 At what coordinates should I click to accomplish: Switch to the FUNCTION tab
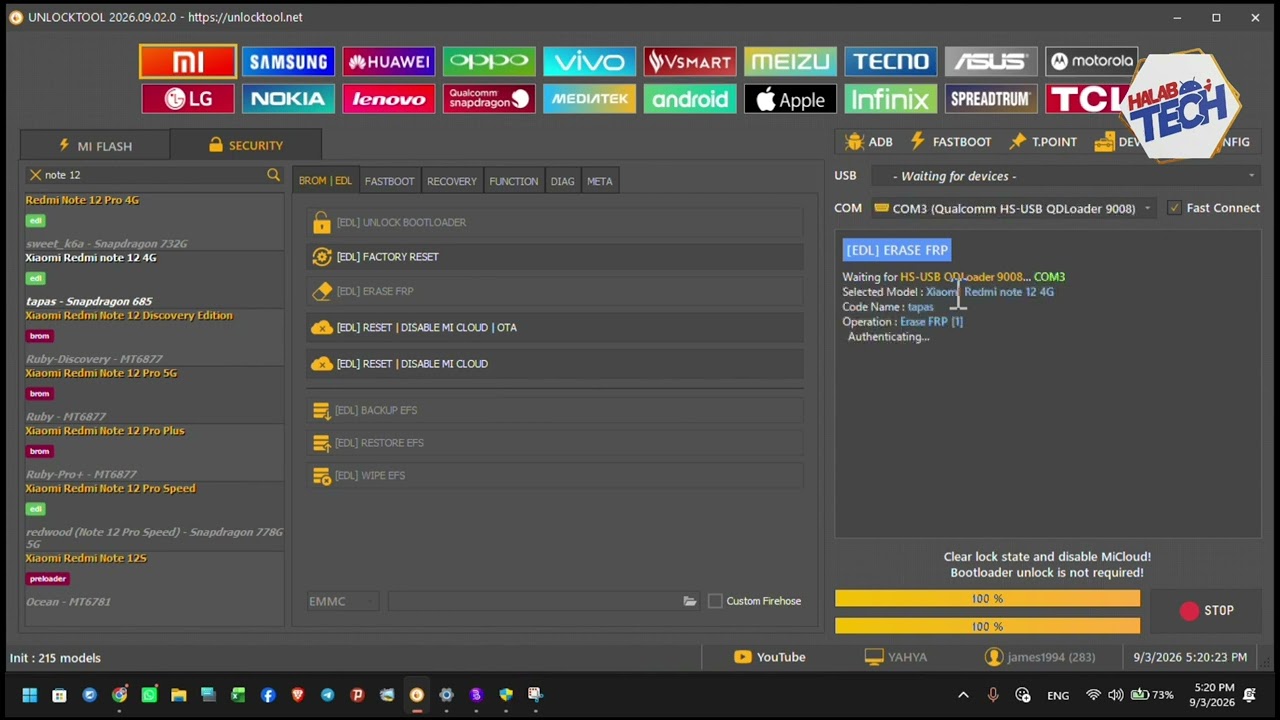pyautogui.click(x=514, y=181)
